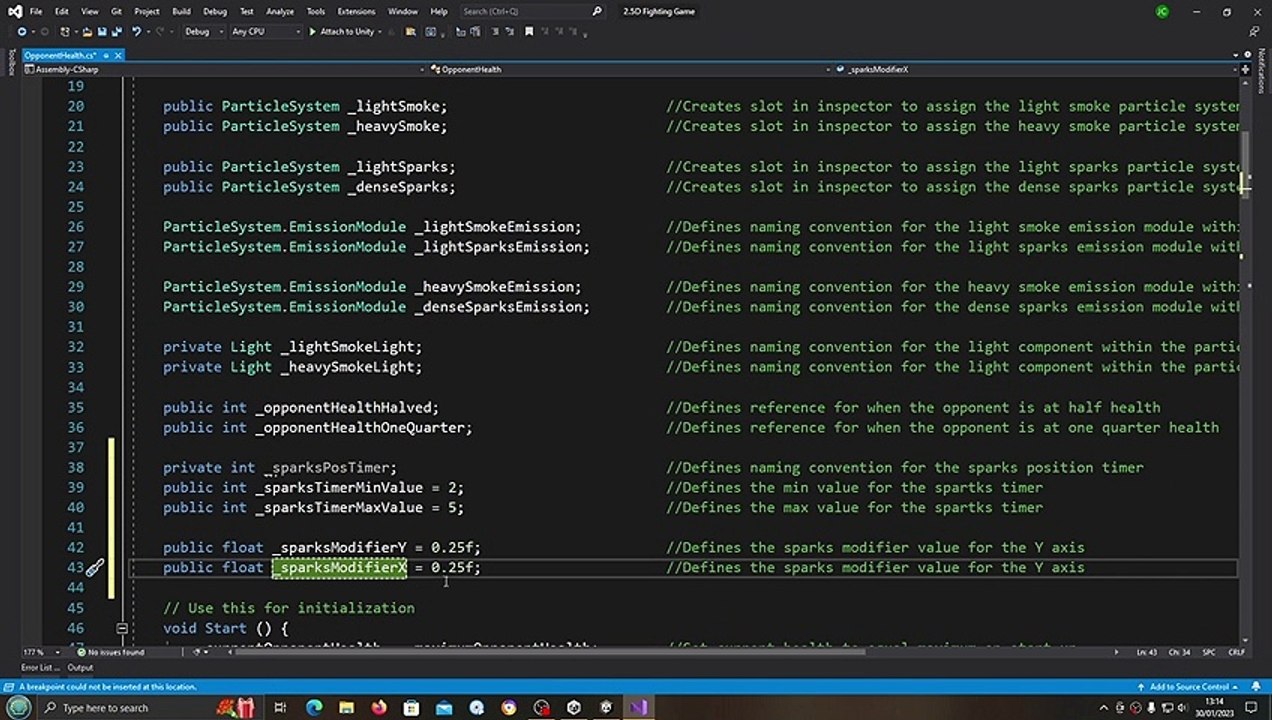
Task: Click the Save file icon
Action: click(x=101, y=31)
